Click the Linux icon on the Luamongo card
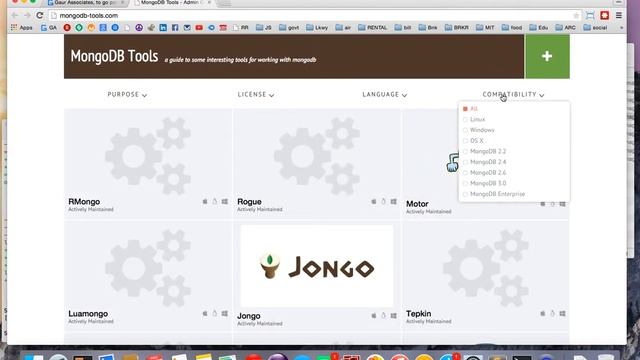This screenshot has width=640, height=360. [215, 313]
